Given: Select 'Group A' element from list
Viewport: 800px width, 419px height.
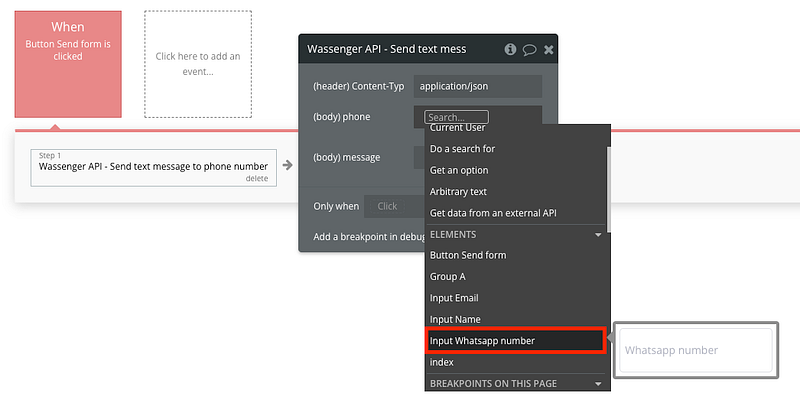Looking at the screenshot, I should (x=448, y=276).
